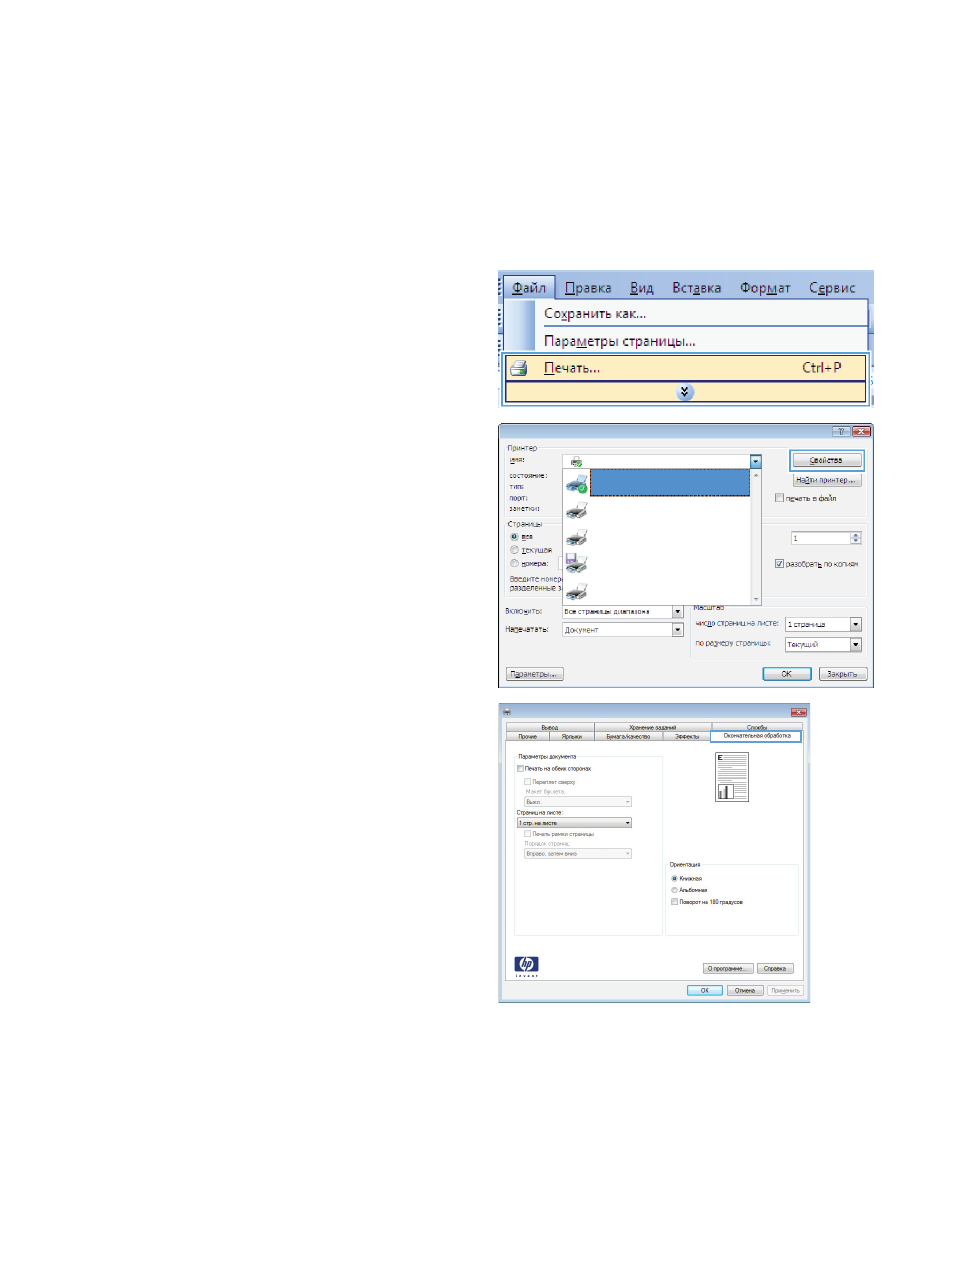
Task: Choose Сохранить как... from the Файл menu
Action: [x=595, y=314]
